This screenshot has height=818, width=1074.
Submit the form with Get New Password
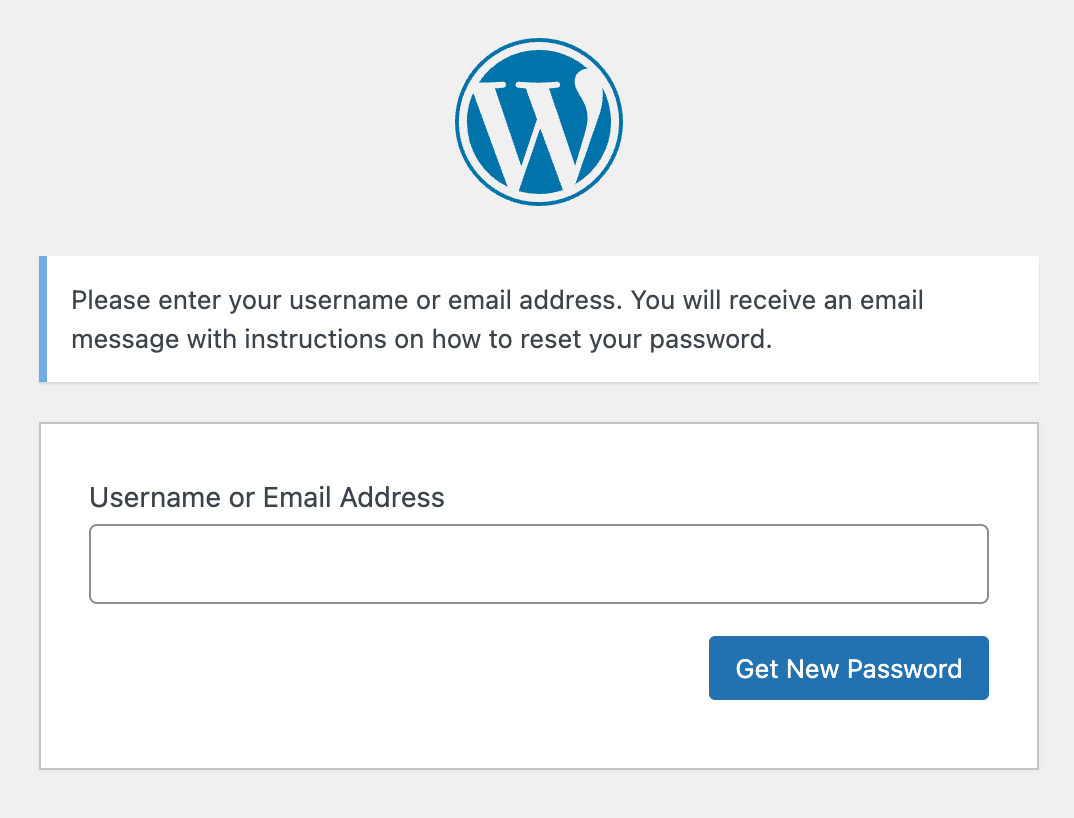(x=848, y=668)
